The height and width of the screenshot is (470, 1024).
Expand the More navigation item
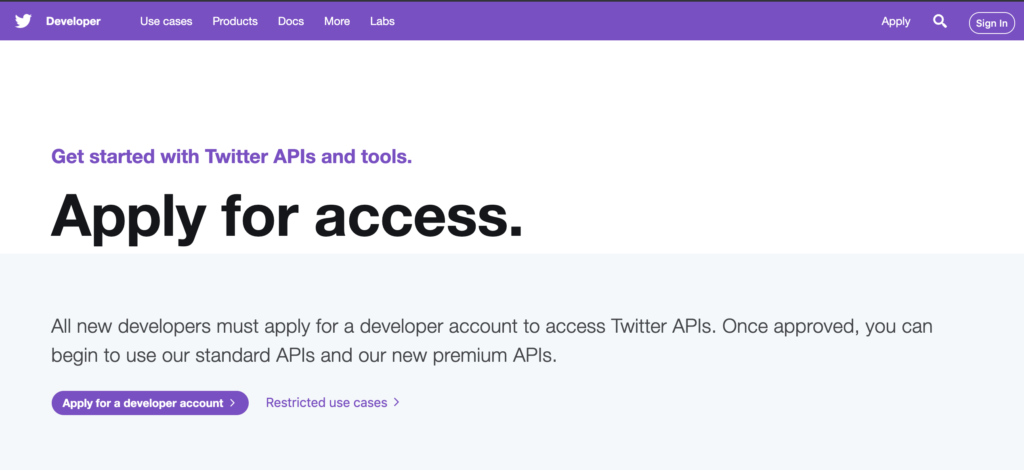tap(337, 21)
